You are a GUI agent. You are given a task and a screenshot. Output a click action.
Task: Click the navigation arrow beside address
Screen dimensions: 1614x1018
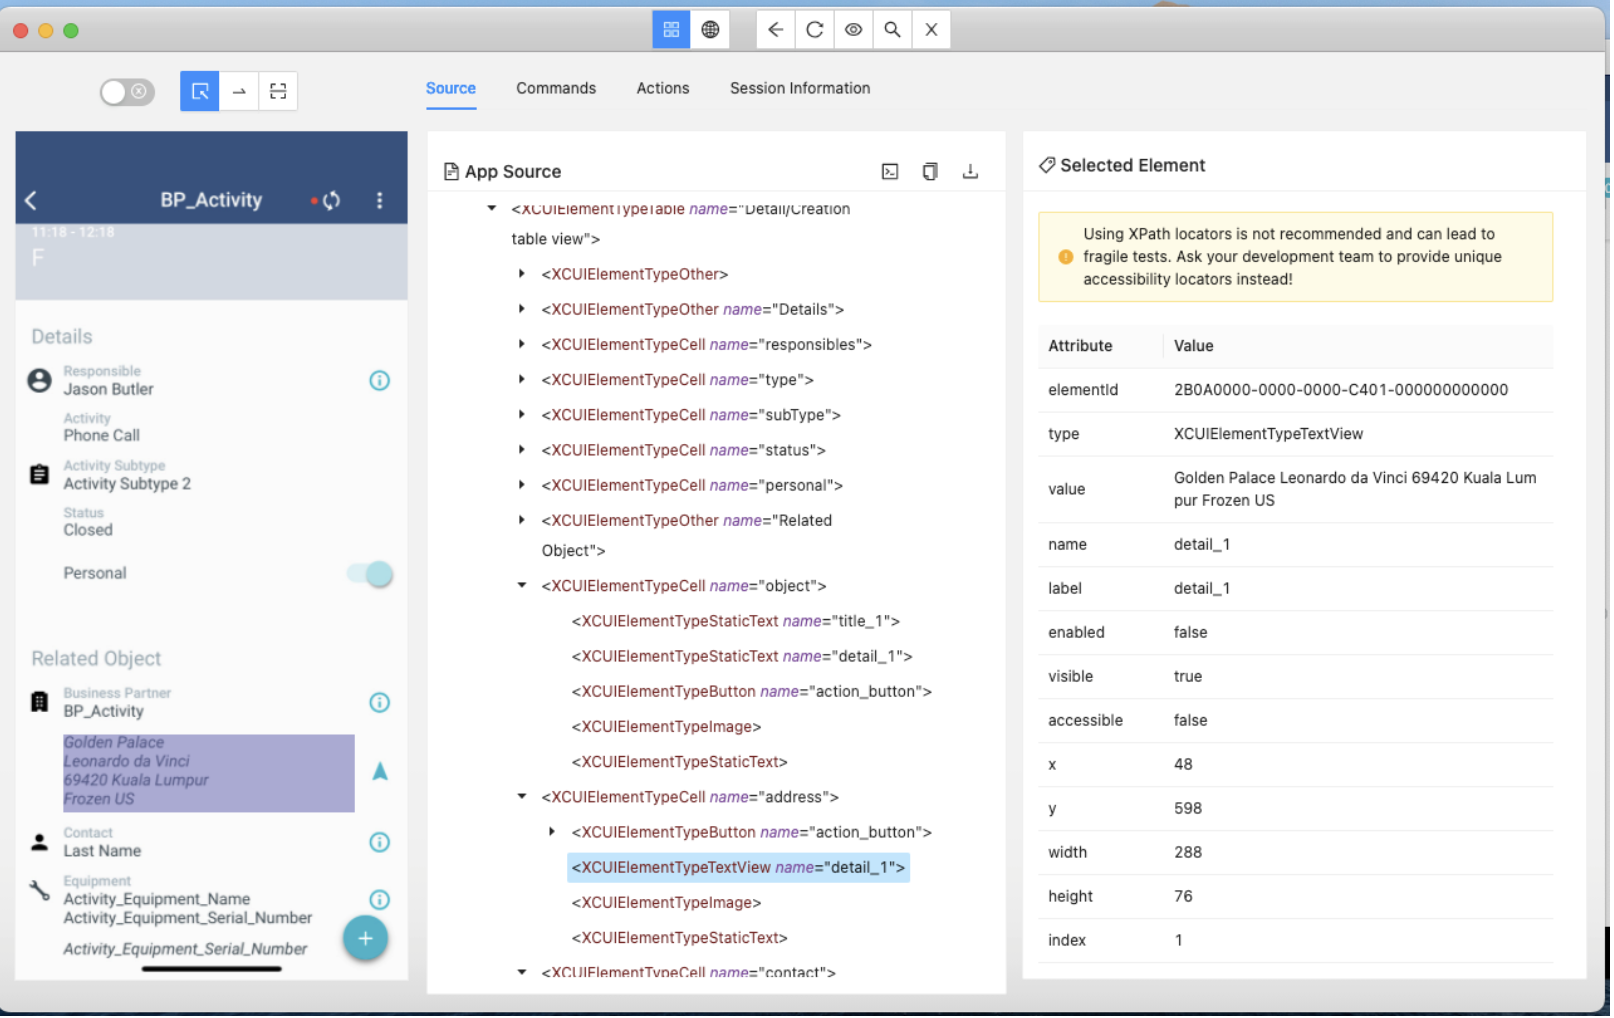381,773
